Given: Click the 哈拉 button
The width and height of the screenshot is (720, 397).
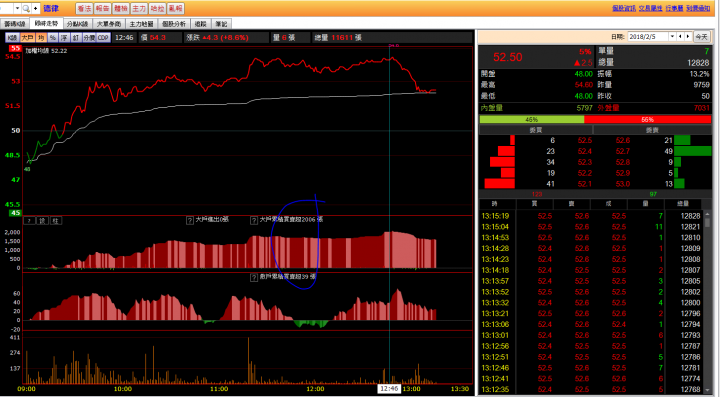Looking at the screenshot, I should click(x=158, y=8).
